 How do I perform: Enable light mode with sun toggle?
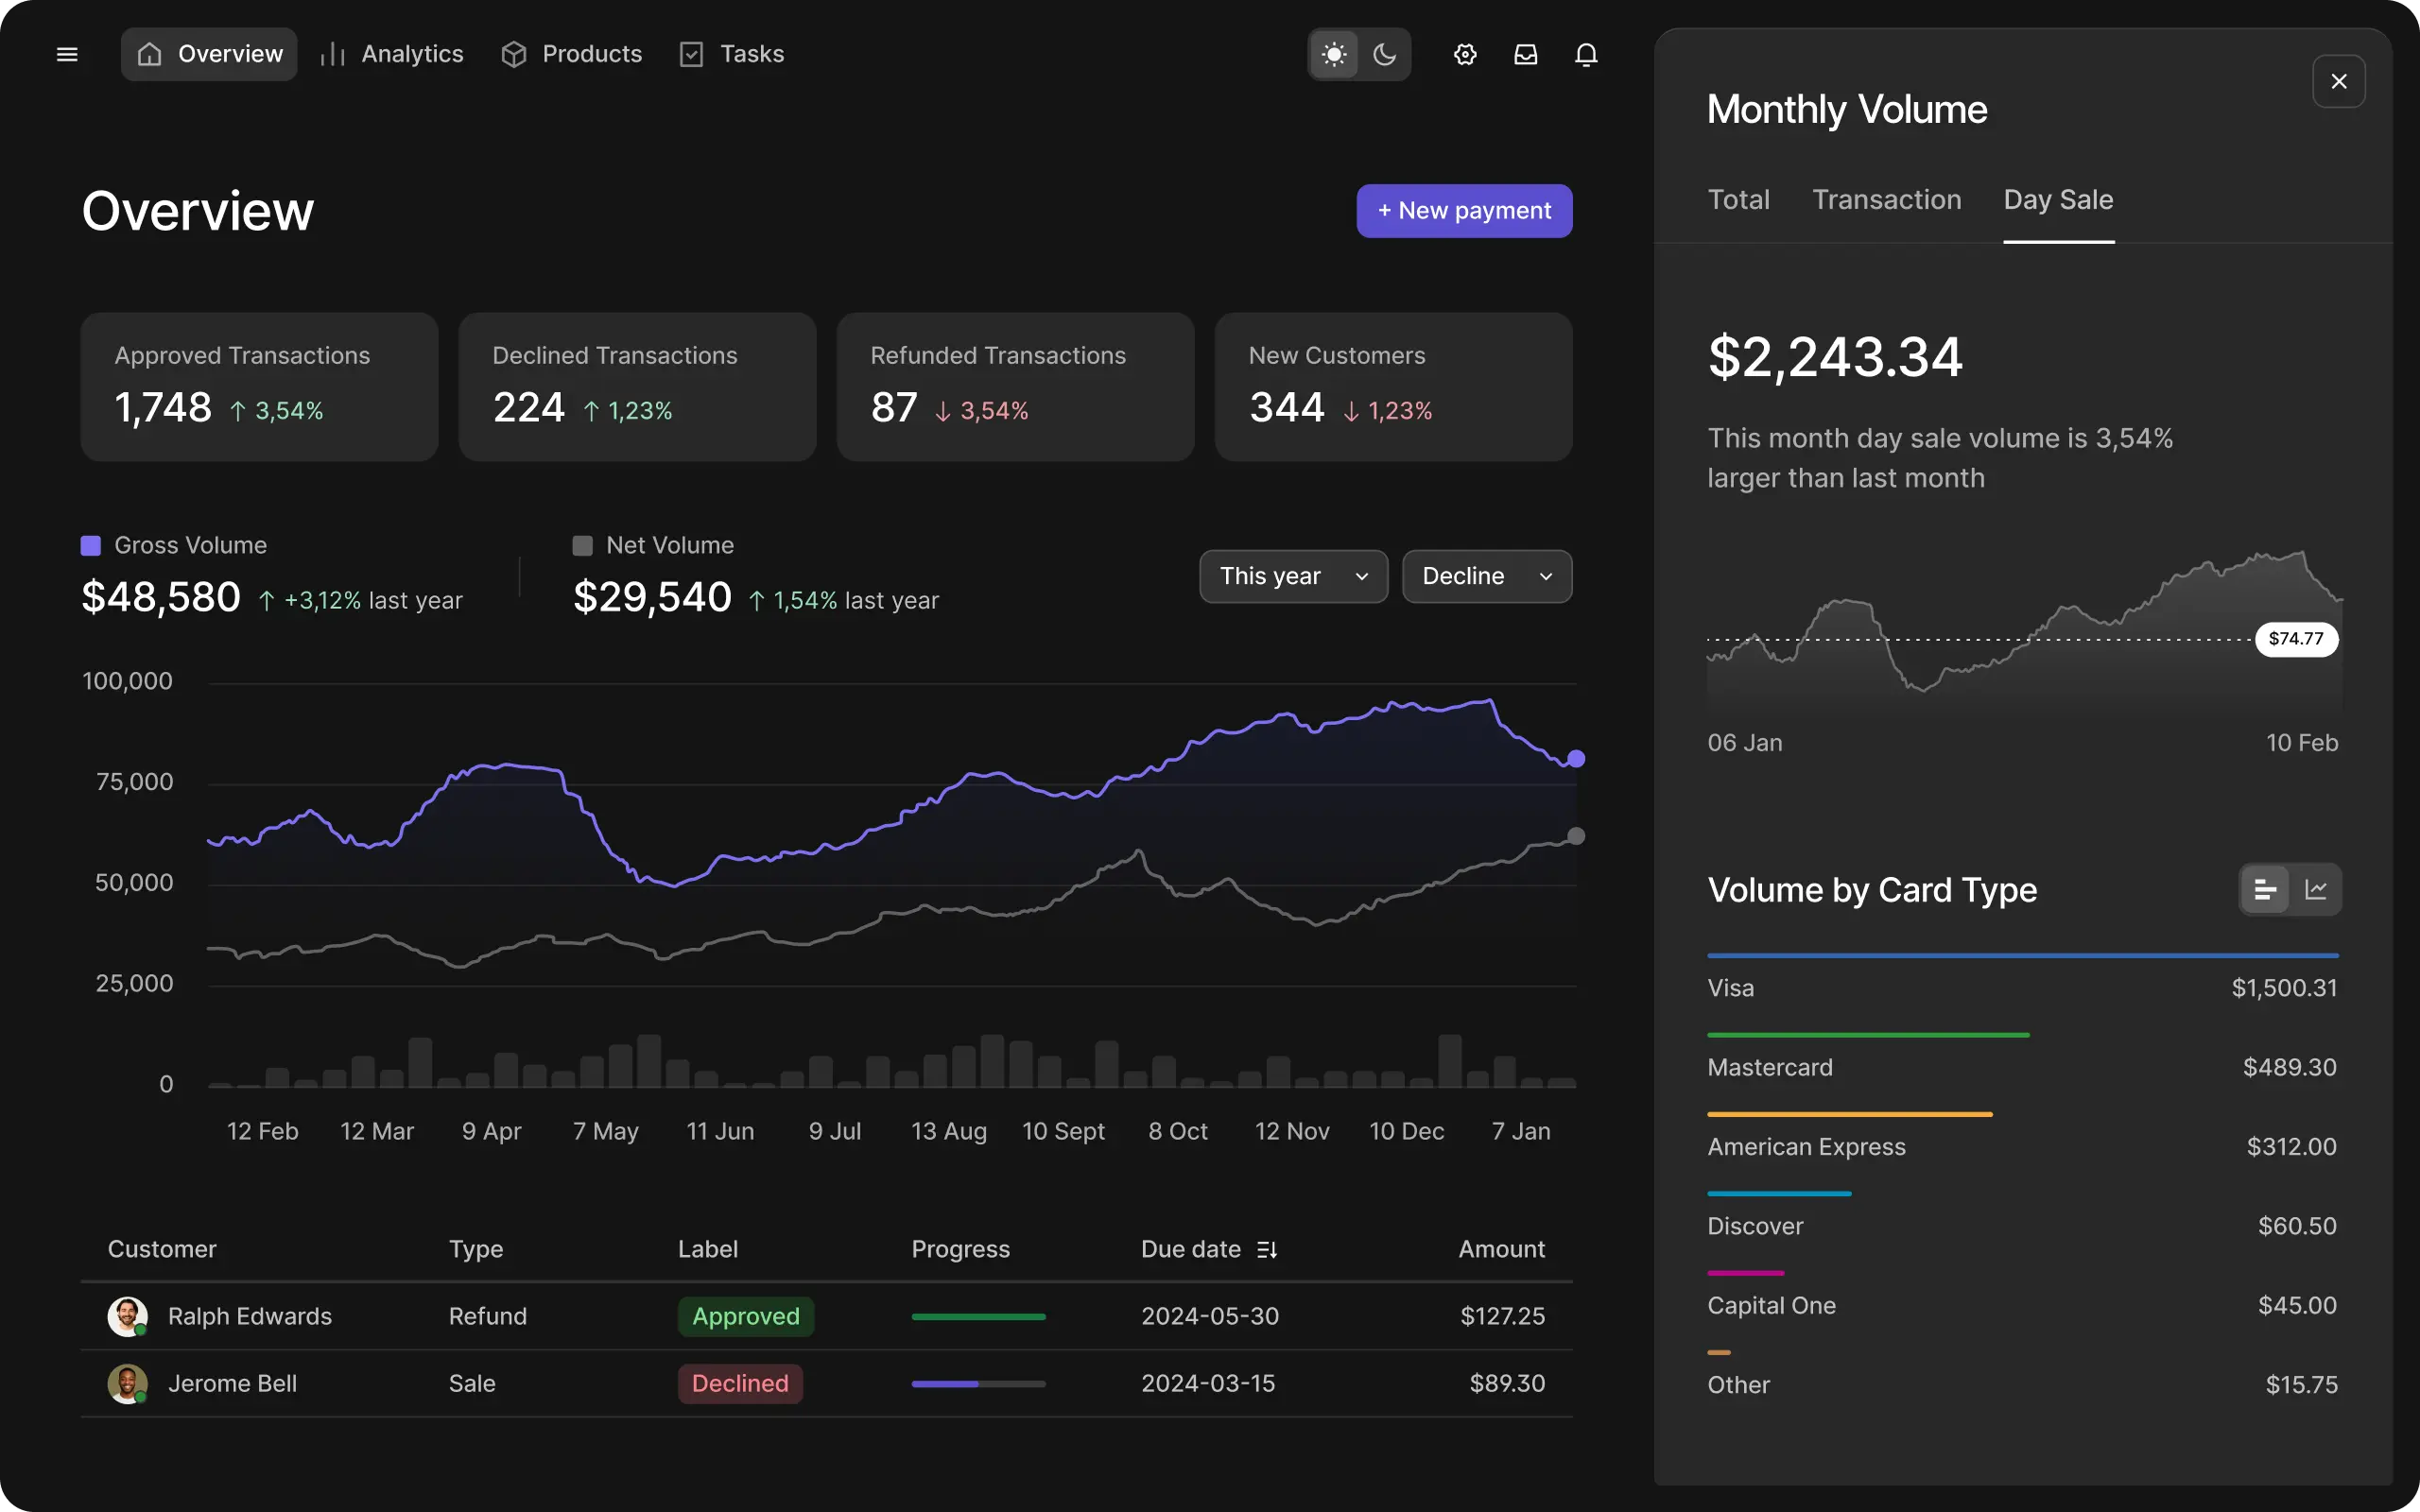coord(1334,54)
